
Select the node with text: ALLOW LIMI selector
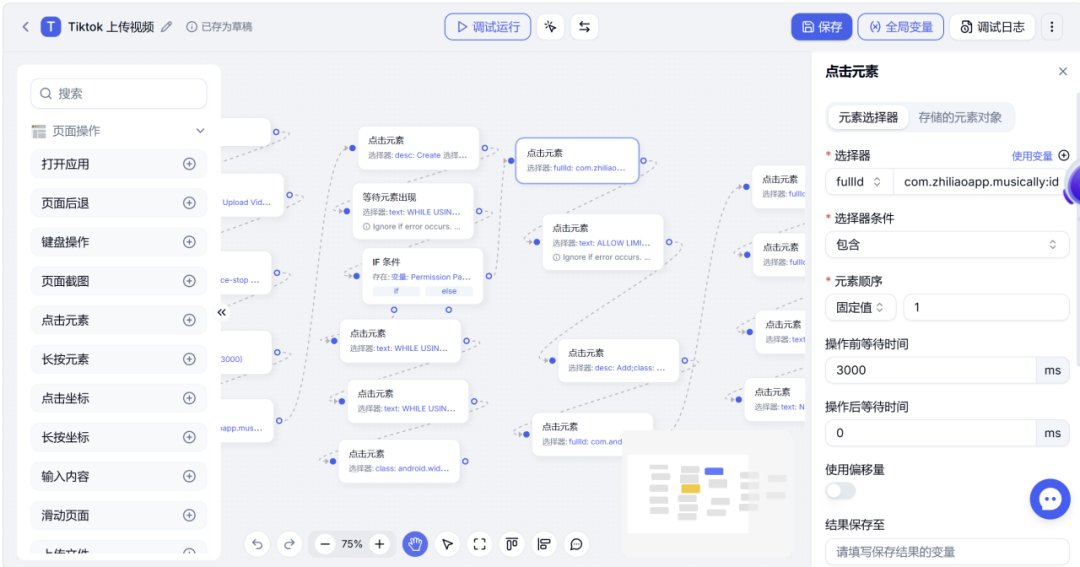click(602, 242)
